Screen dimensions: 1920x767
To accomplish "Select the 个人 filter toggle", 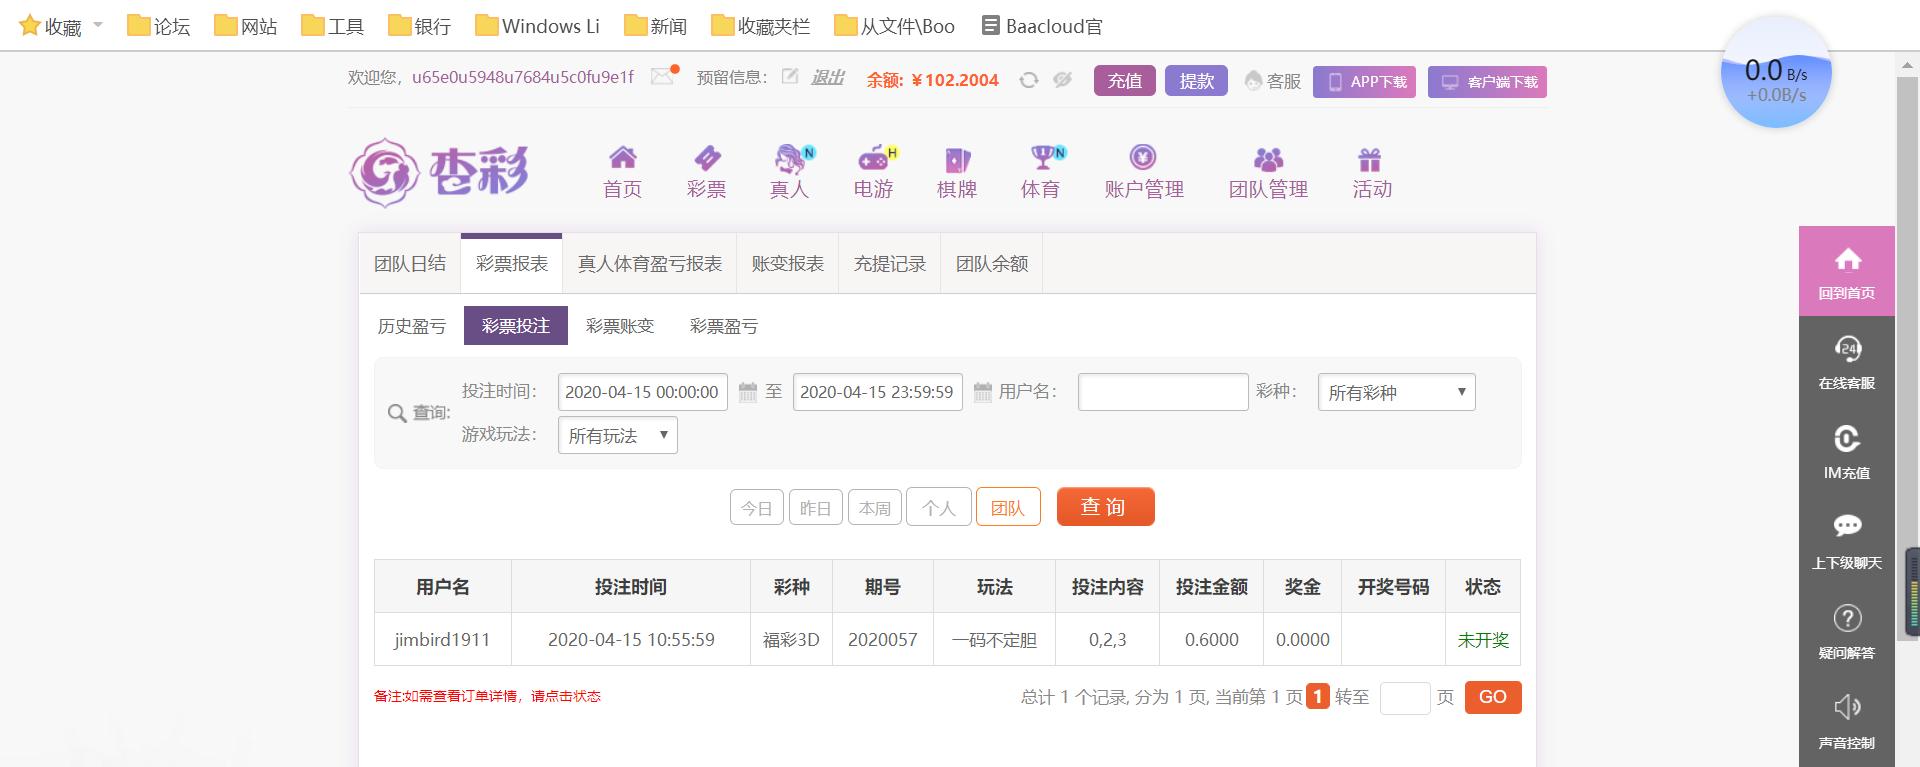I will pos(938,508).
